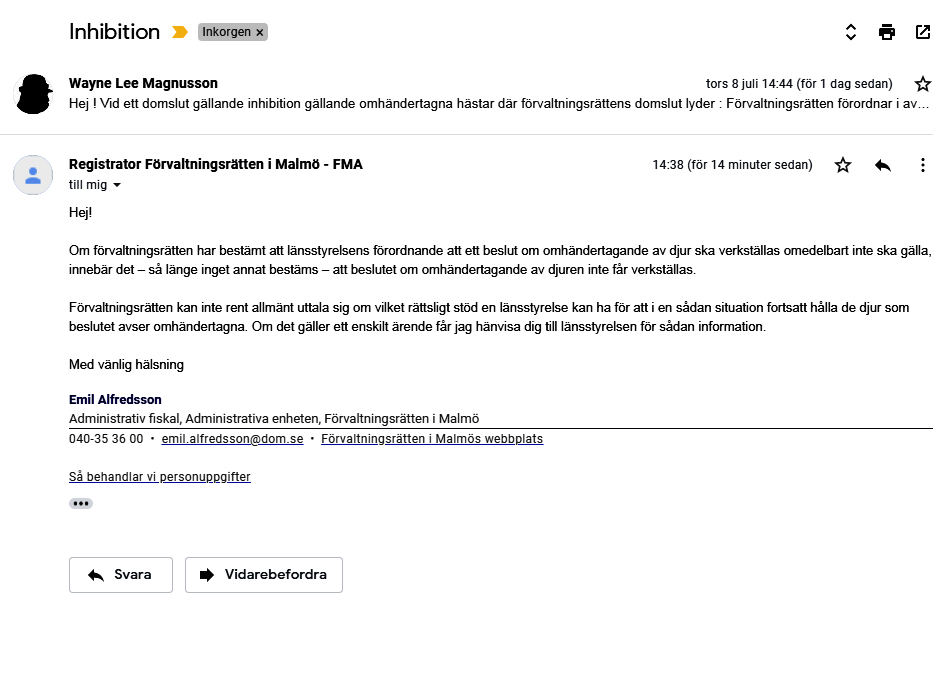Viewport: 946px width, 697px height.
Task: Open the three-dot more options menu
Action: 923,165
